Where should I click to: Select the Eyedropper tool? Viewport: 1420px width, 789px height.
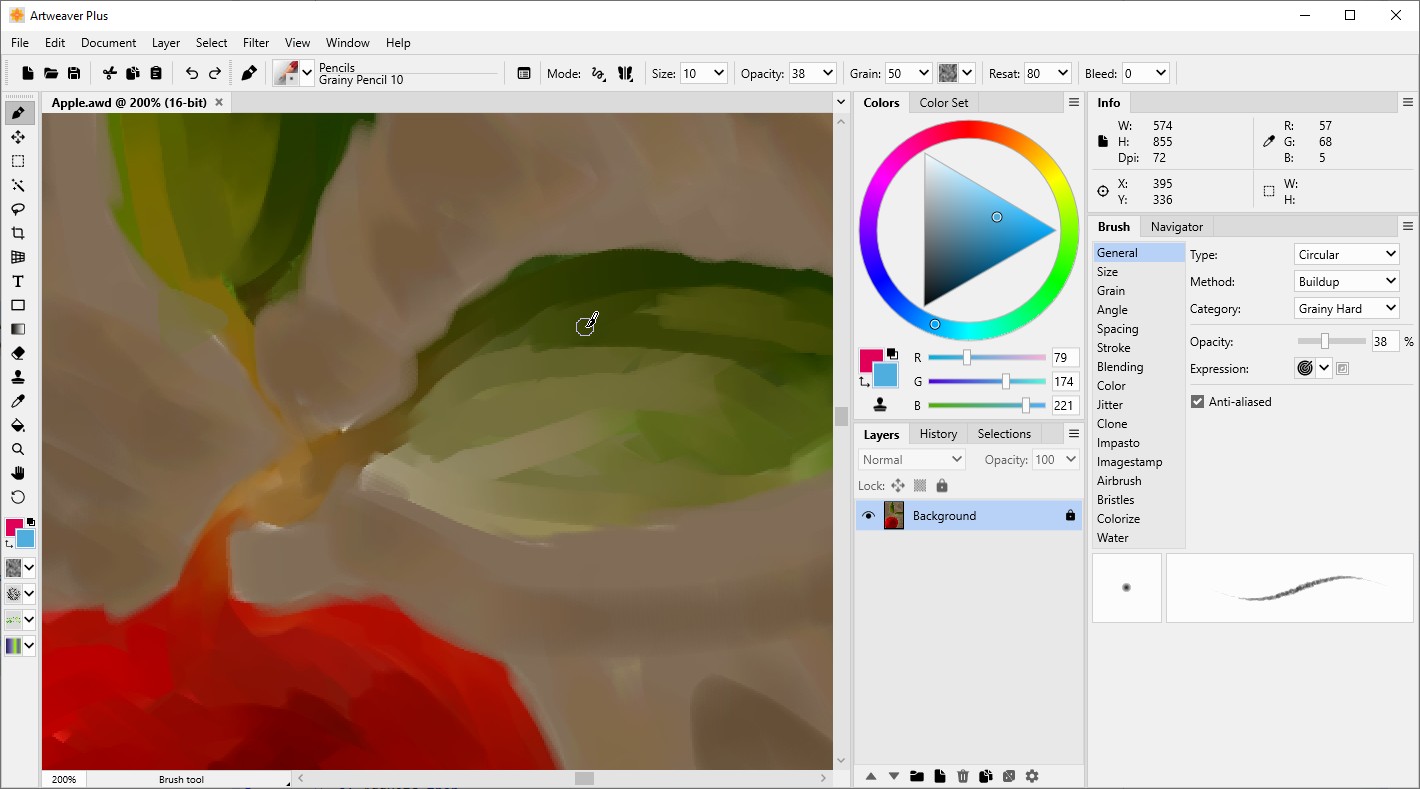coord(18,401)
